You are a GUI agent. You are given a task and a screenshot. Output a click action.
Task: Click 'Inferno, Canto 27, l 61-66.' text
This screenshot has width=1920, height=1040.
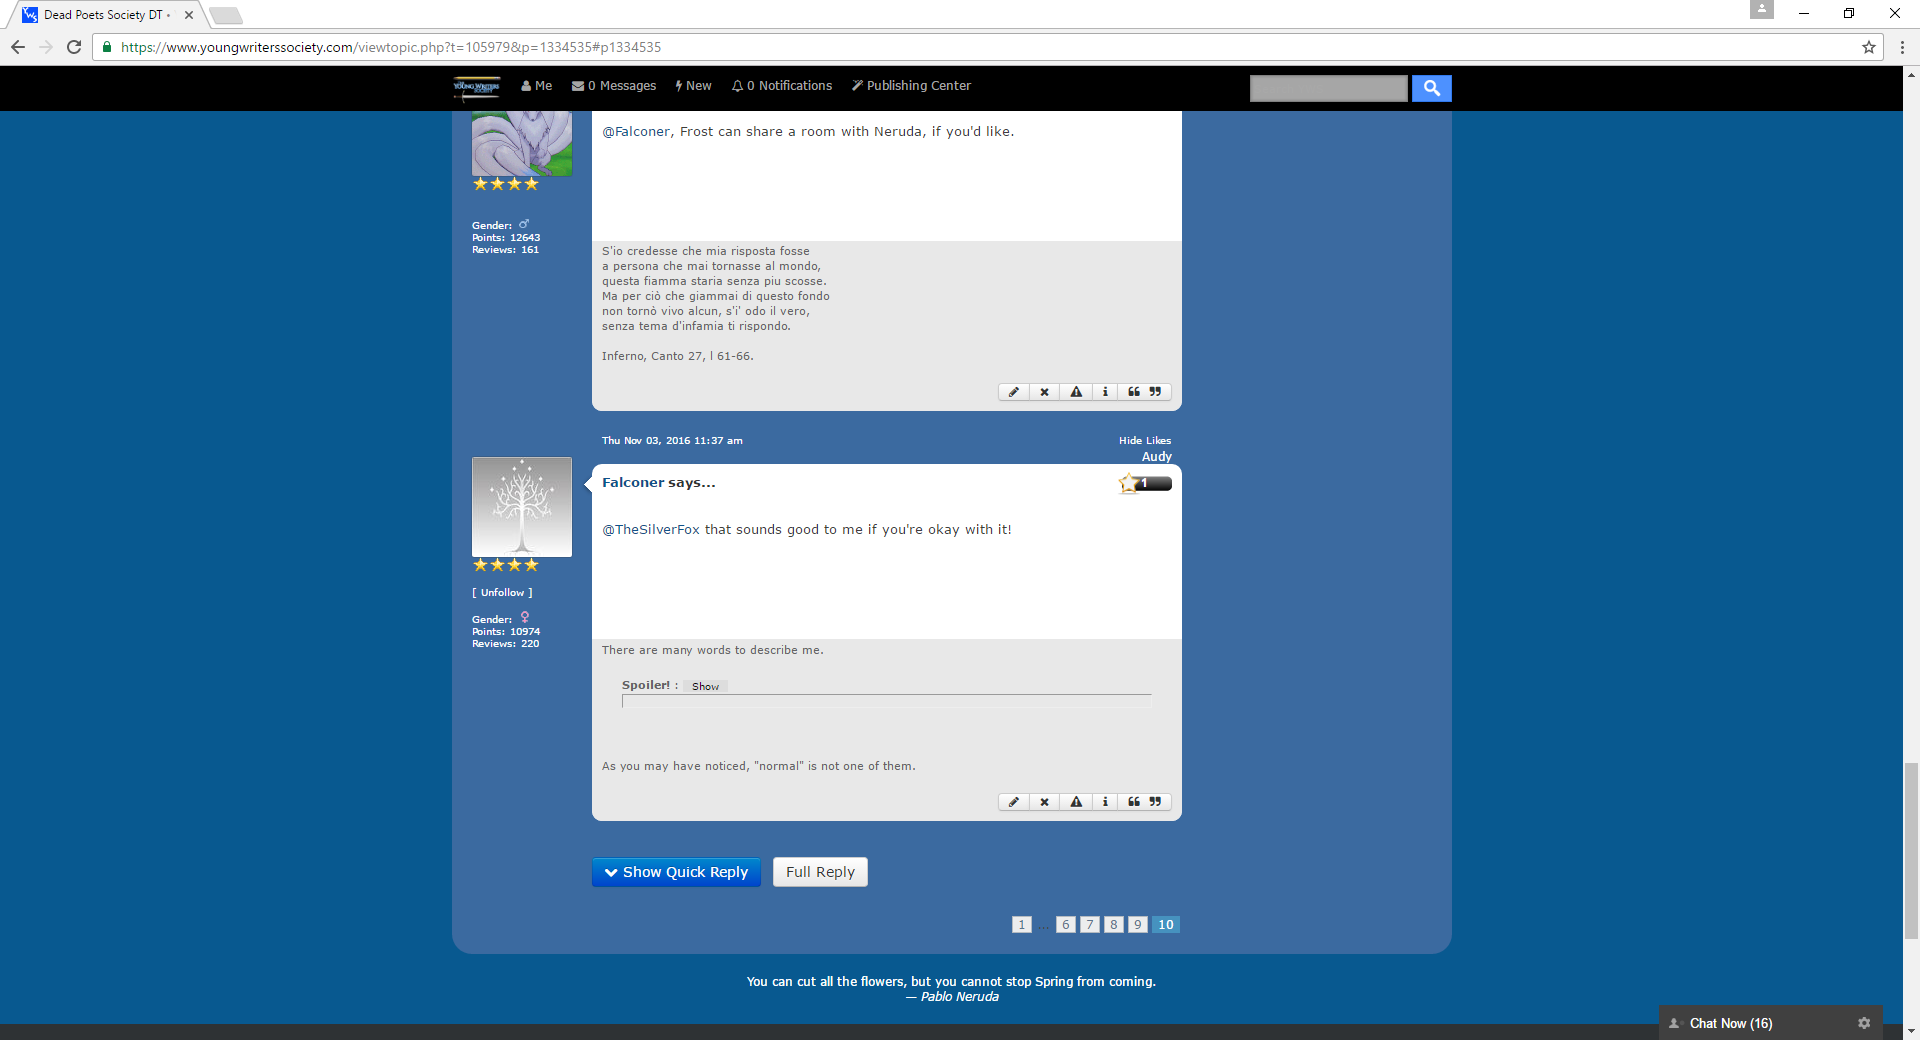pyautogui.click(x=677, y=356)
